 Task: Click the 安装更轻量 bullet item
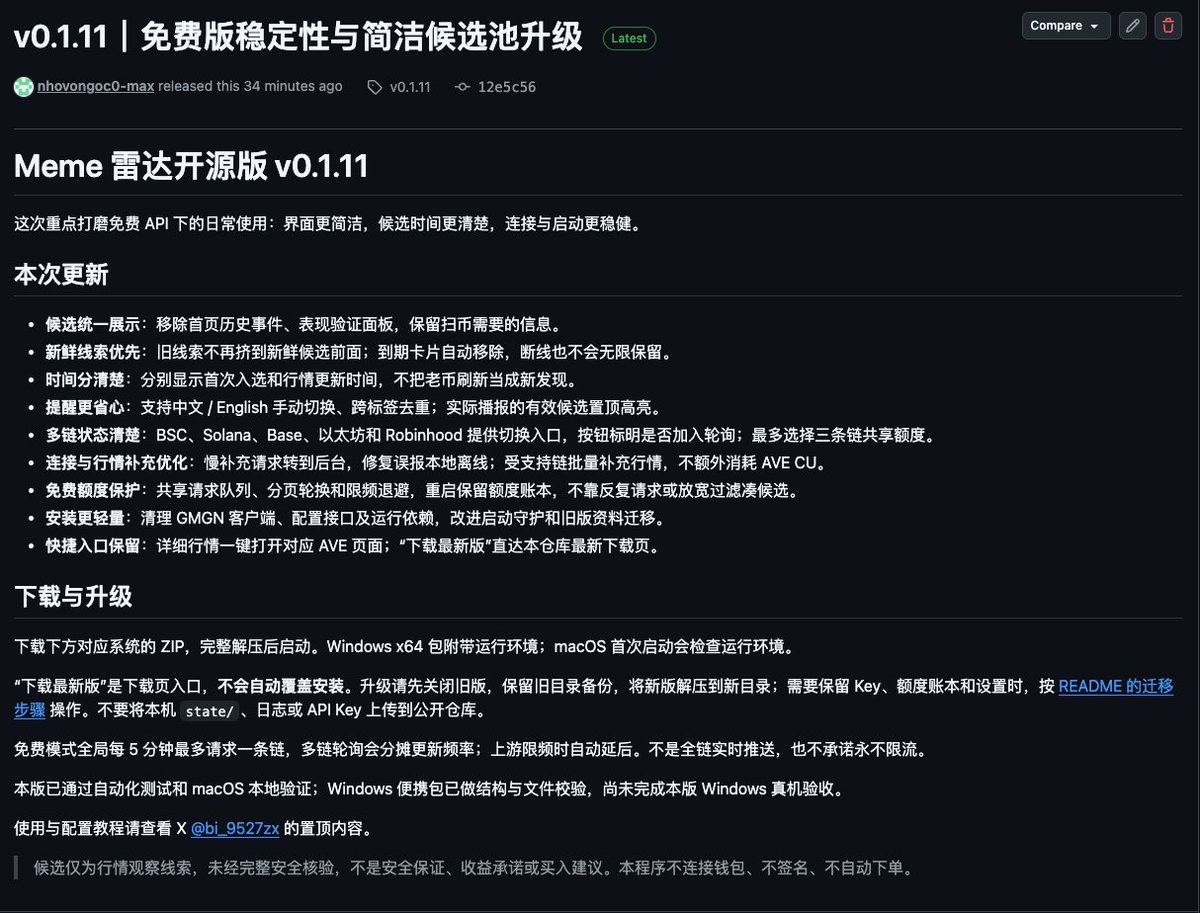(355, 518)
